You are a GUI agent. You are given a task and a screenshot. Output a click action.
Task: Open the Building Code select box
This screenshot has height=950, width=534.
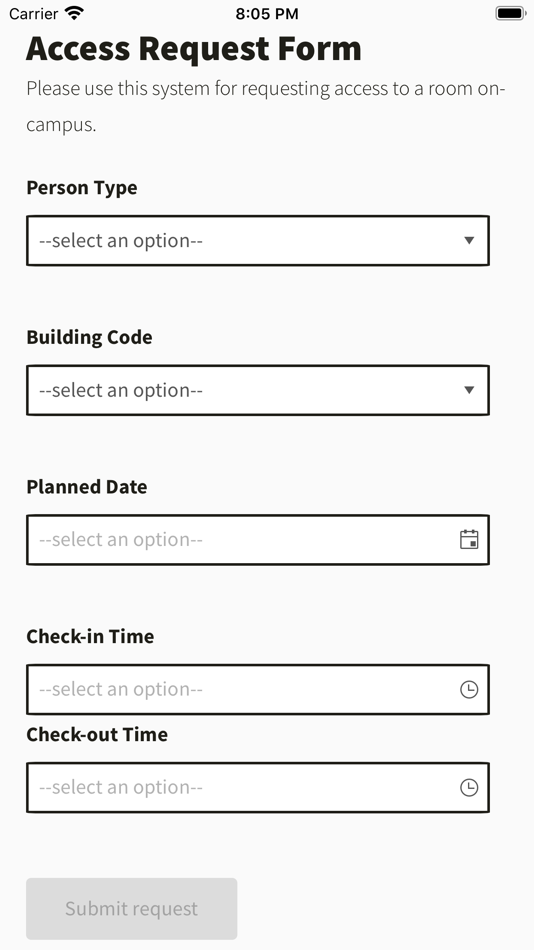(258, 390)
